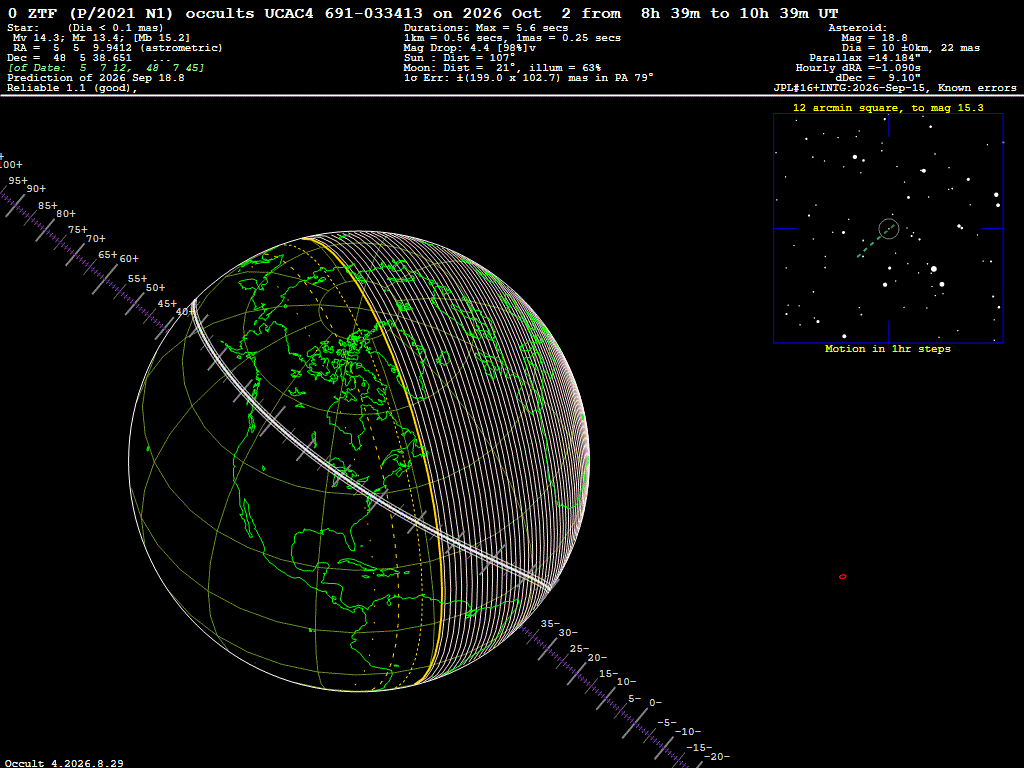The image size is (1024, 768).
Task: Click the "Reliable 1.1 (good)" line
Action: tap(72, 88)
